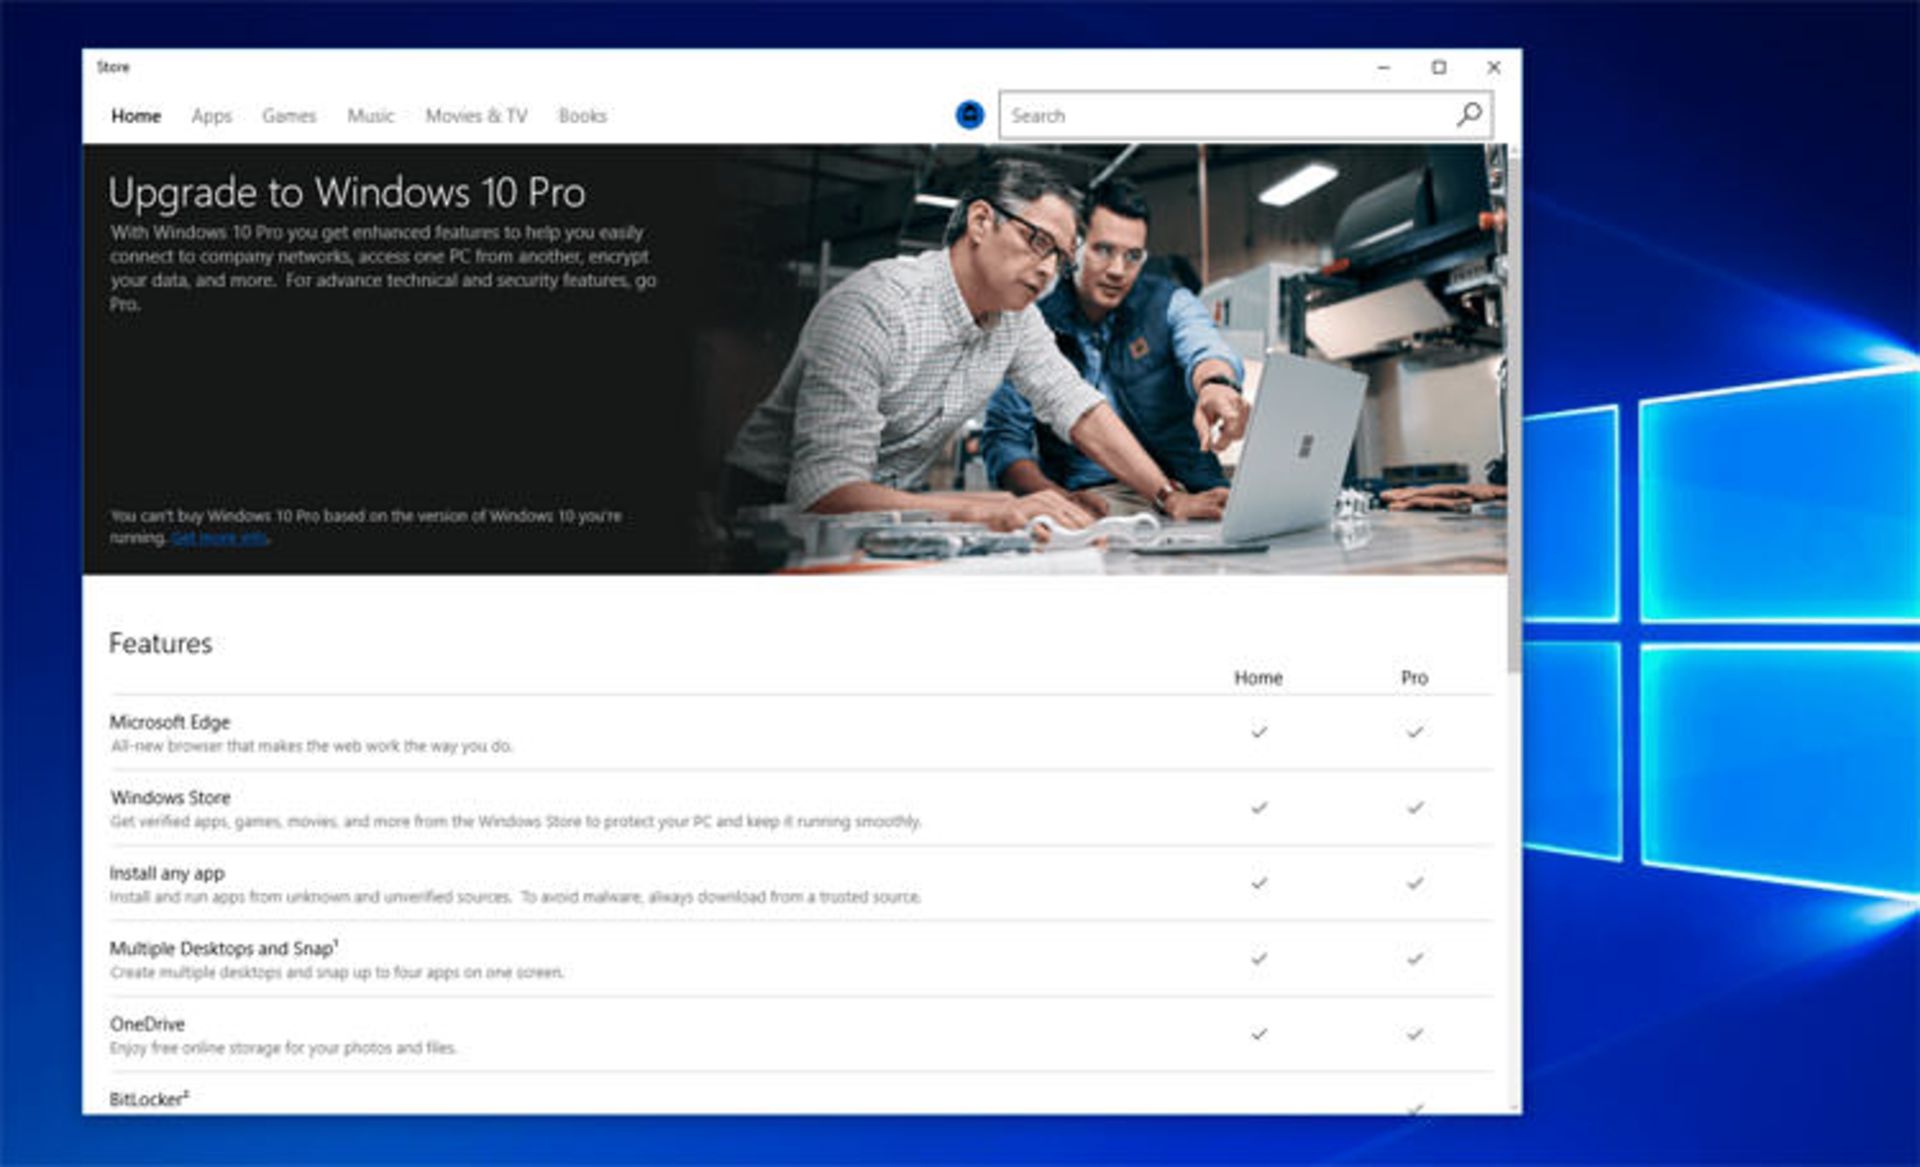This screenshot has width=1920, height=1167.
Task: Click the 'Features' section heading
Action: click(x=161, y=643)
